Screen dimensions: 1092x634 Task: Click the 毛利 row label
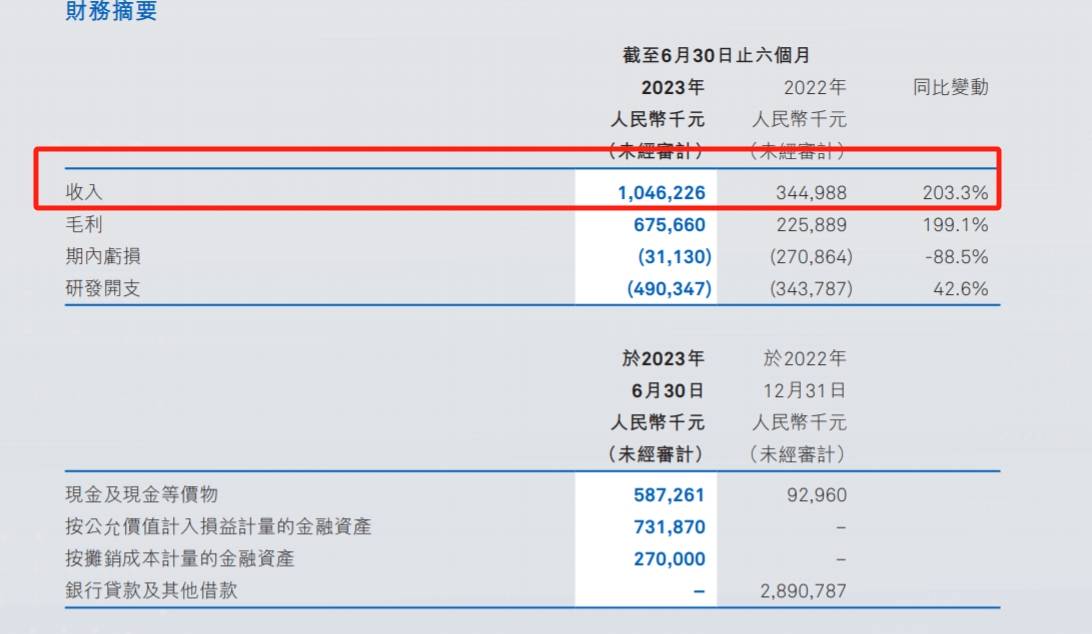84,224
